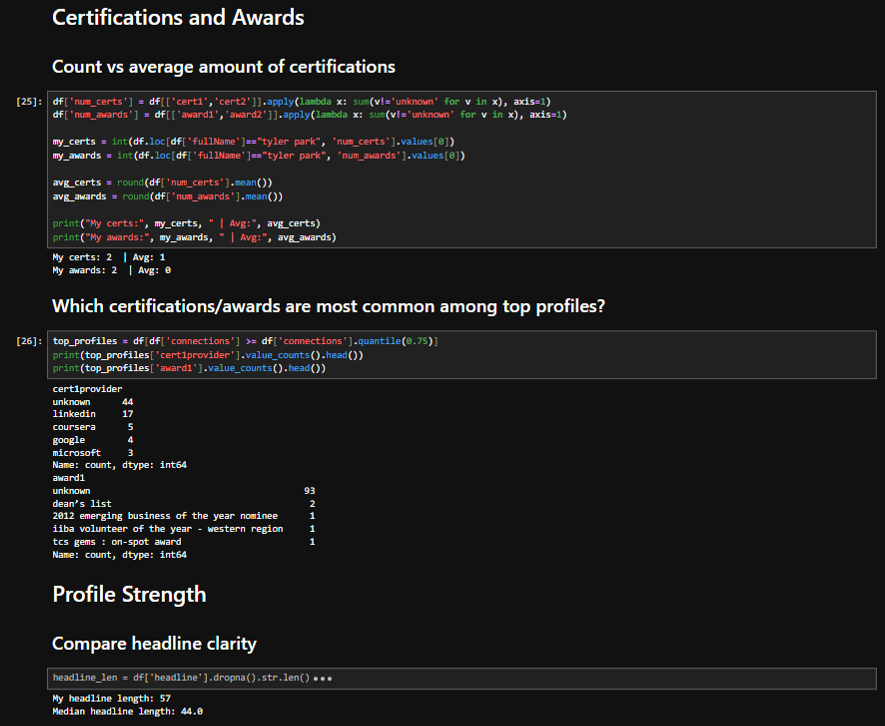Click the Compare headline clarity heading

tap(154, 643)
